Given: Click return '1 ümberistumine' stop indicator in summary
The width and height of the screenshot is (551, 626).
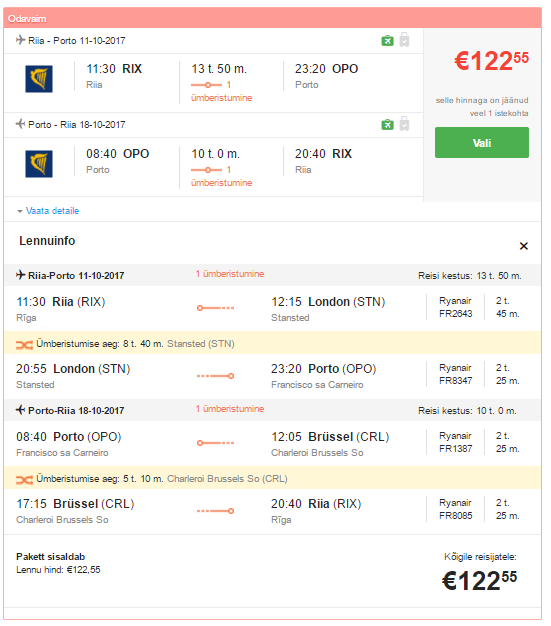Looking at the screenshot, I should tap(221, 176).
